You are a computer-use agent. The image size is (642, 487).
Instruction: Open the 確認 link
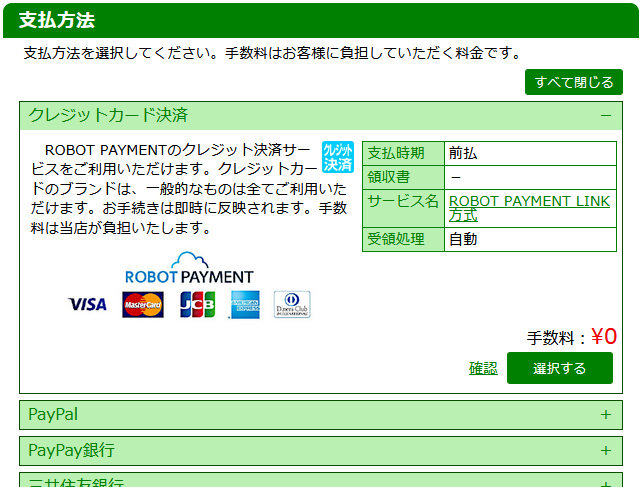(x=483, y=368)
